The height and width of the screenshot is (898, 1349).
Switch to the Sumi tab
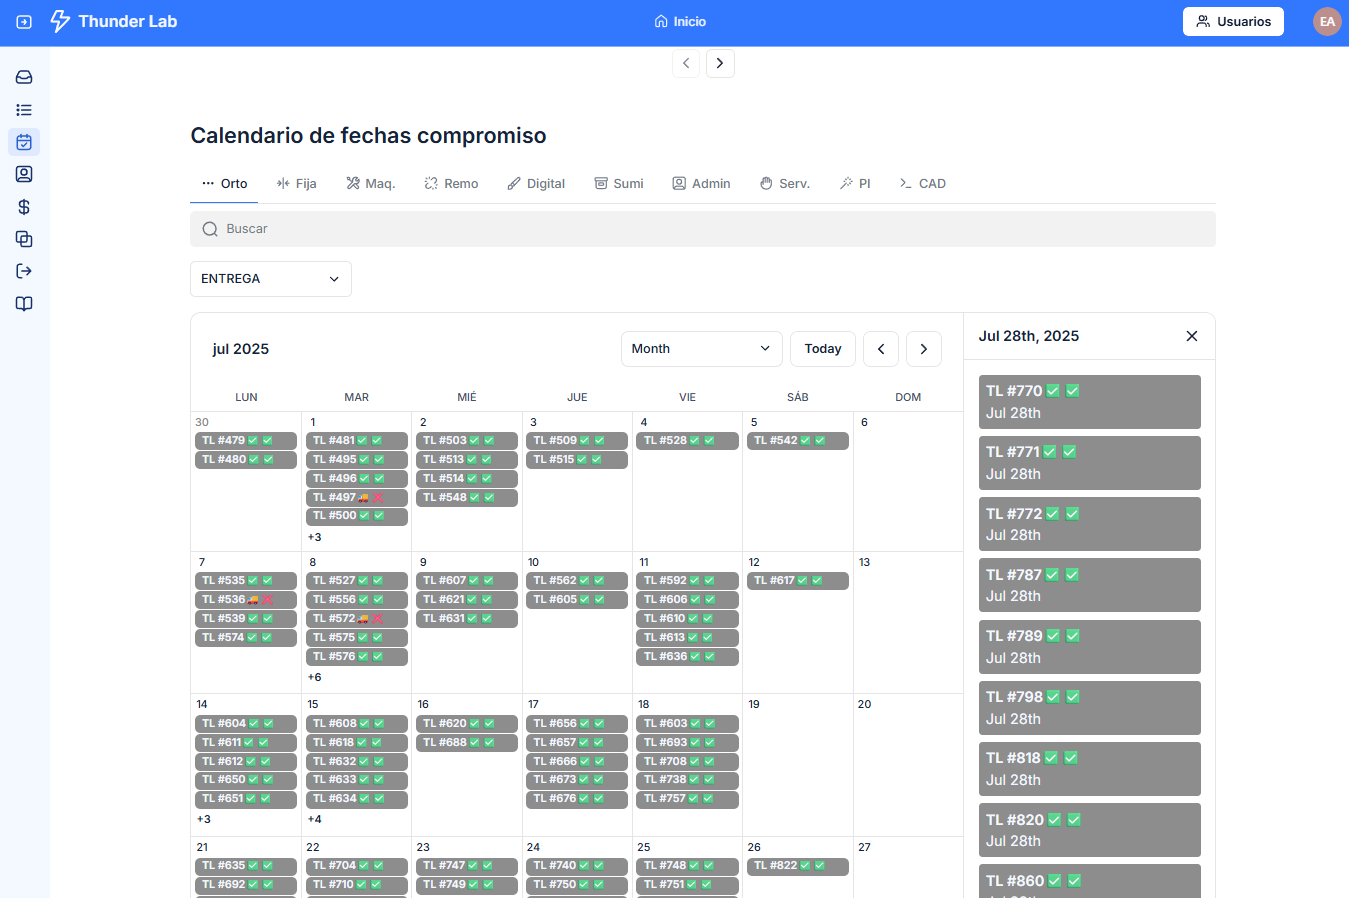[x=619, y=184]
